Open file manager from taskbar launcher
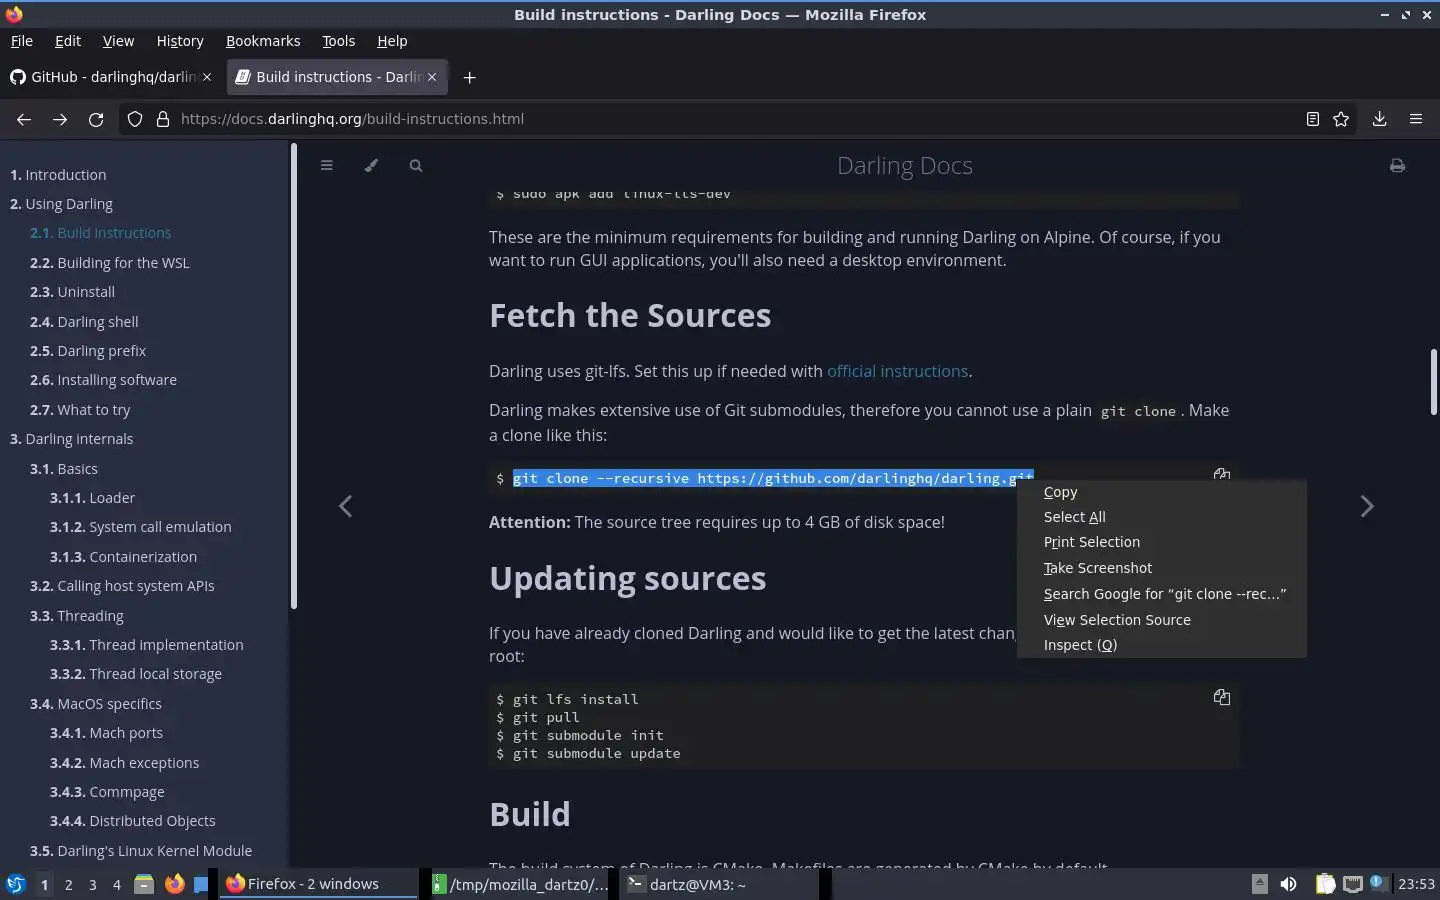 click(x=144, y=884)
